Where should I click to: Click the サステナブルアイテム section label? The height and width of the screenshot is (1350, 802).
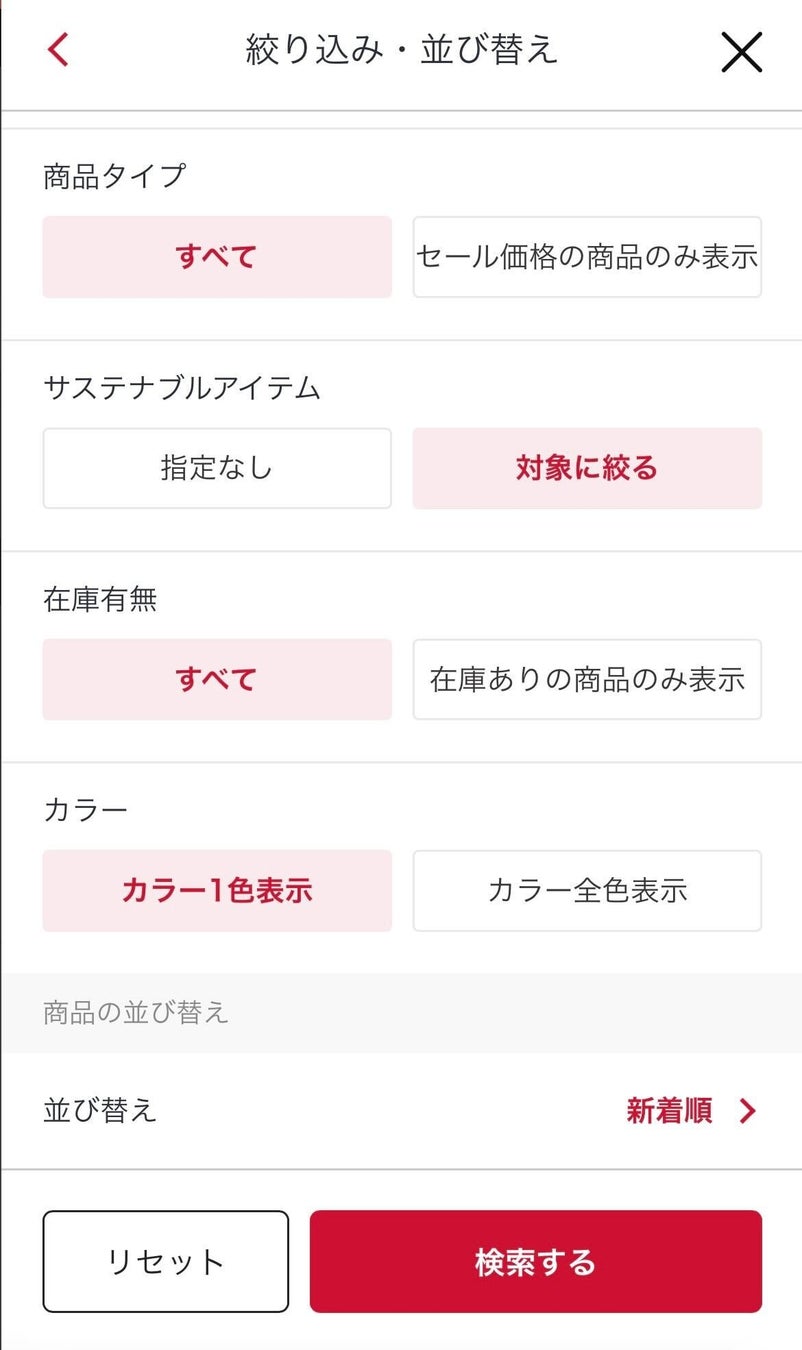coord(182,387)
